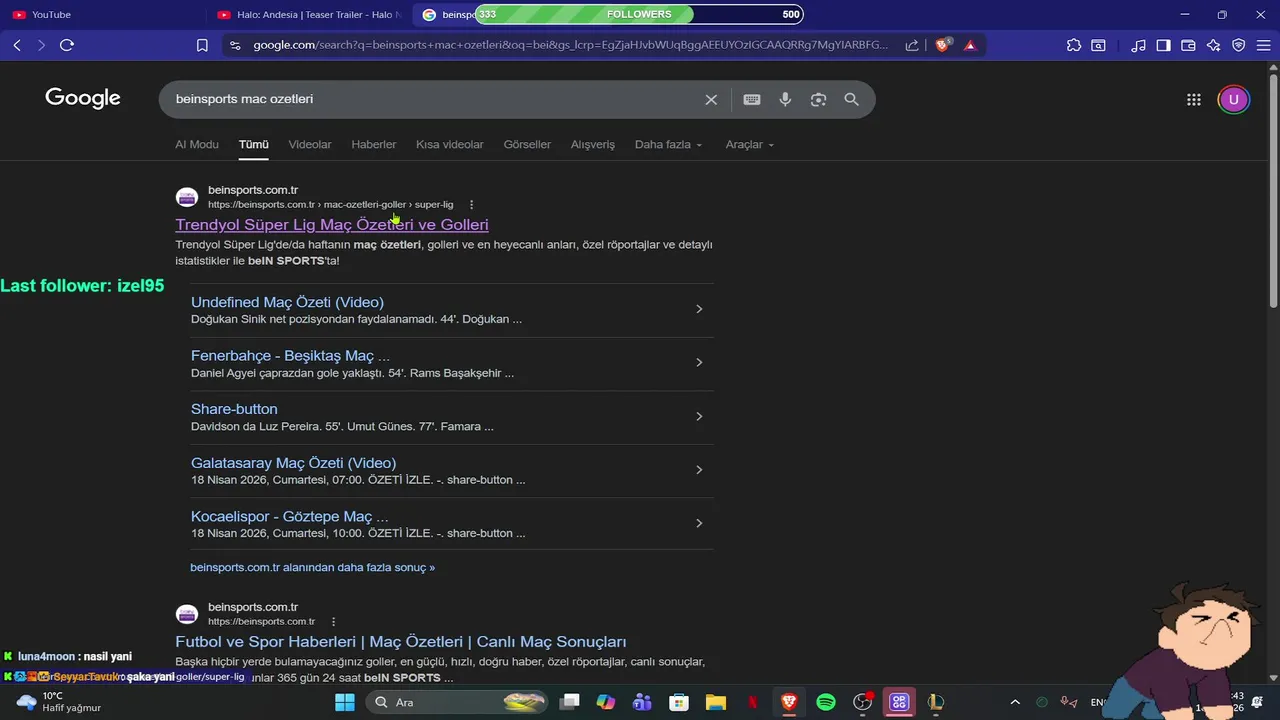Open site settings icon in address bar
Screen dimensions: 1280x720
coord(235,45)
